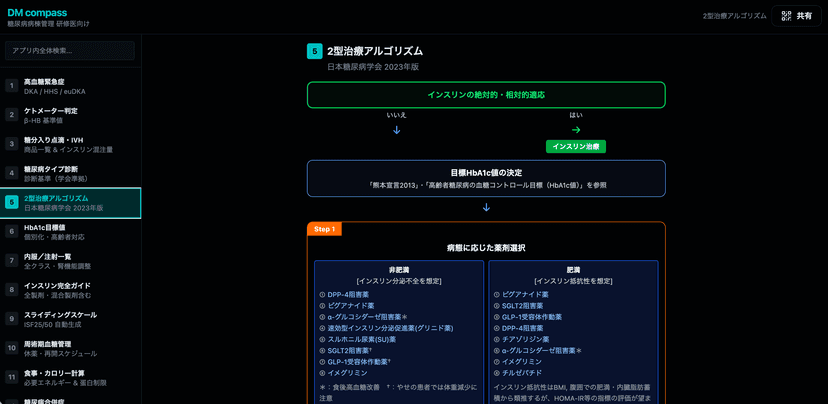Click GLP-1受容体作動薬 in 肥満 list
The image size is (828, 404).
[x=532, y=317]
